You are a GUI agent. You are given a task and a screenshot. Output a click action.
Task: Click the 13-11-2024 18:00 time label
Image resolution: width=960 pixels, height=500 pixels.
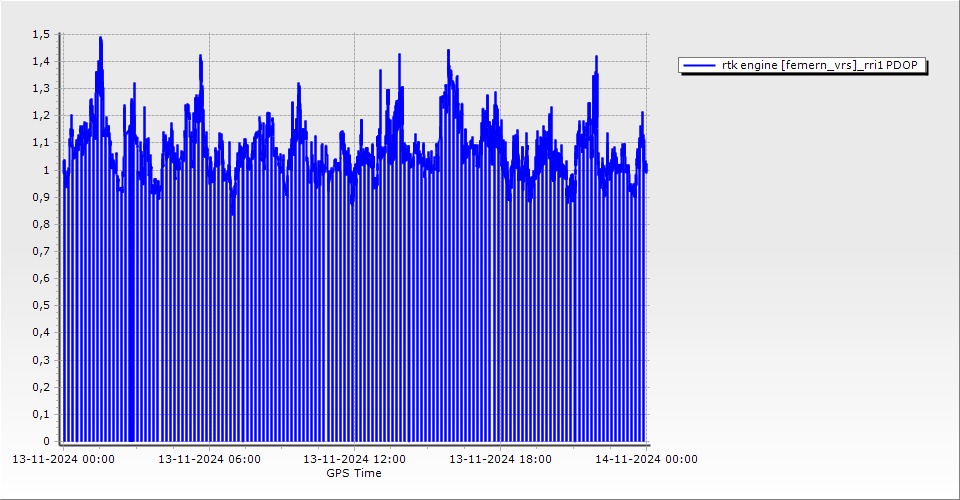(x=500, y=459)
